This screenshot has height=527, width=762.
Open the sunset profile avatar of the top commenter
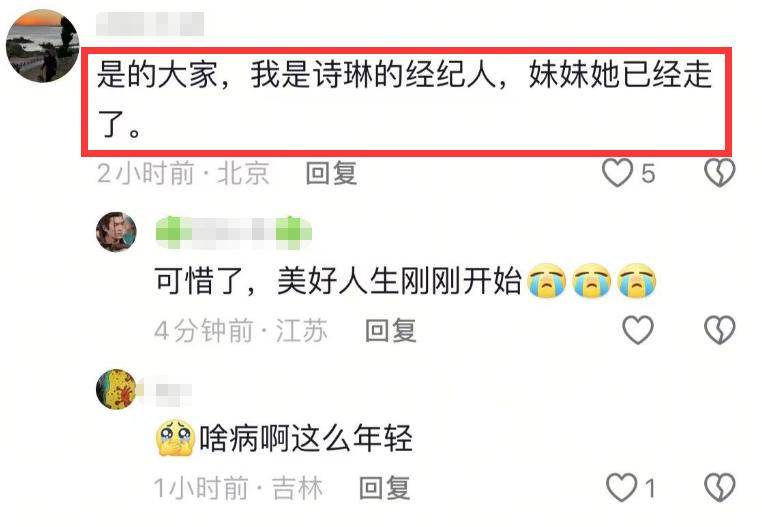click(42, 46)
